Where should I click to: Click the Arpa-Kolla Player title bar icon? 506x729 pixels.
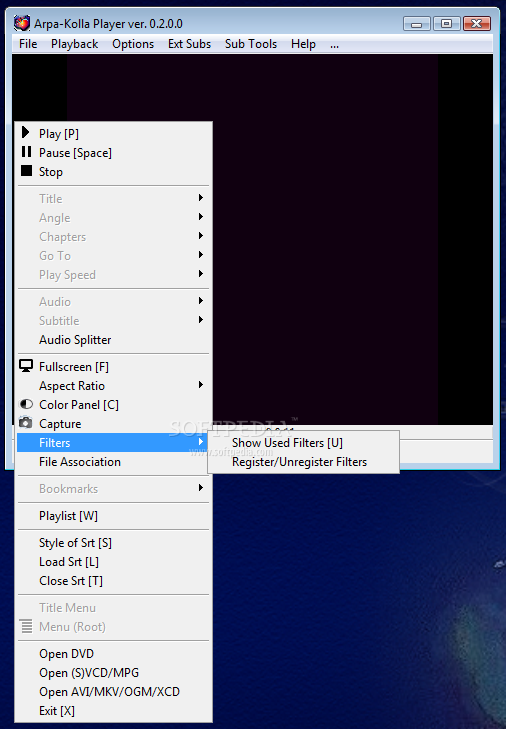click(x=22, y=23)
